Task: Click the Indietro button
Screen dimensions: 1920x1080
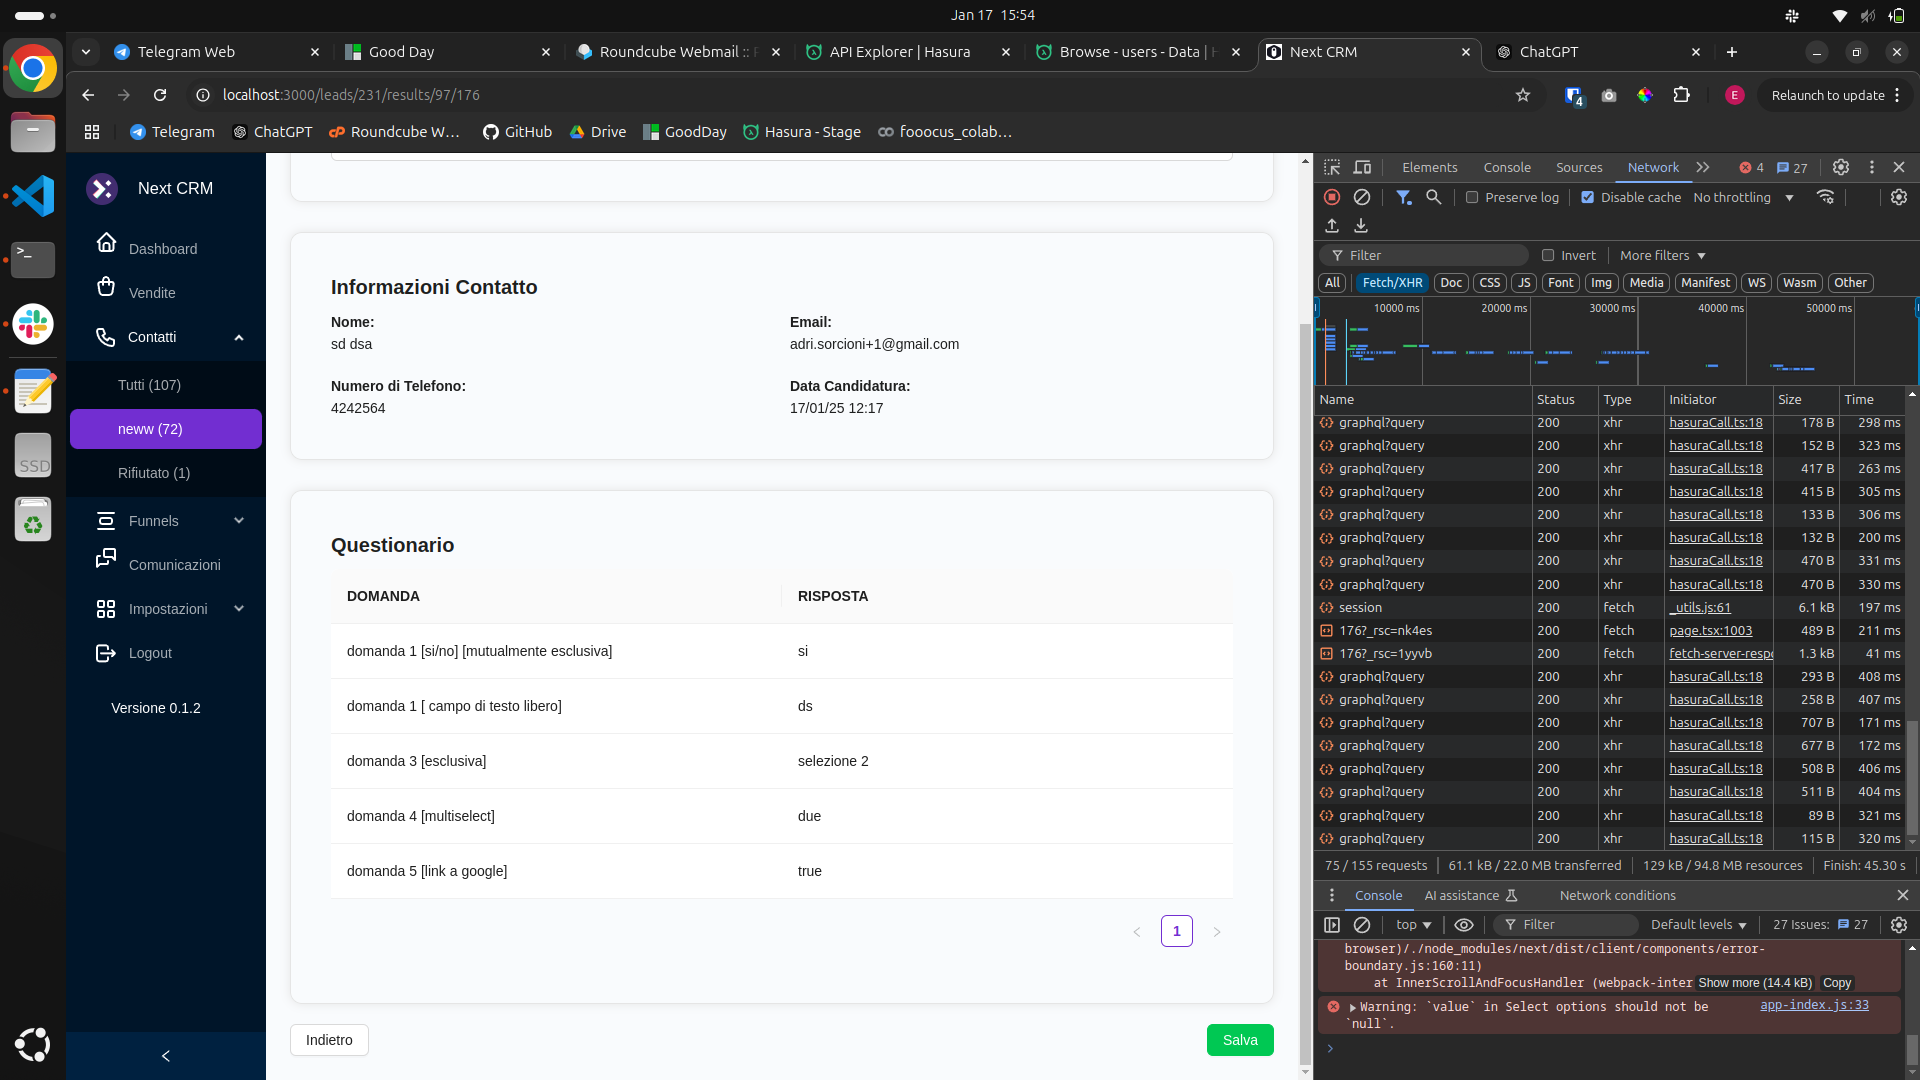Action: coord(329,1040)
